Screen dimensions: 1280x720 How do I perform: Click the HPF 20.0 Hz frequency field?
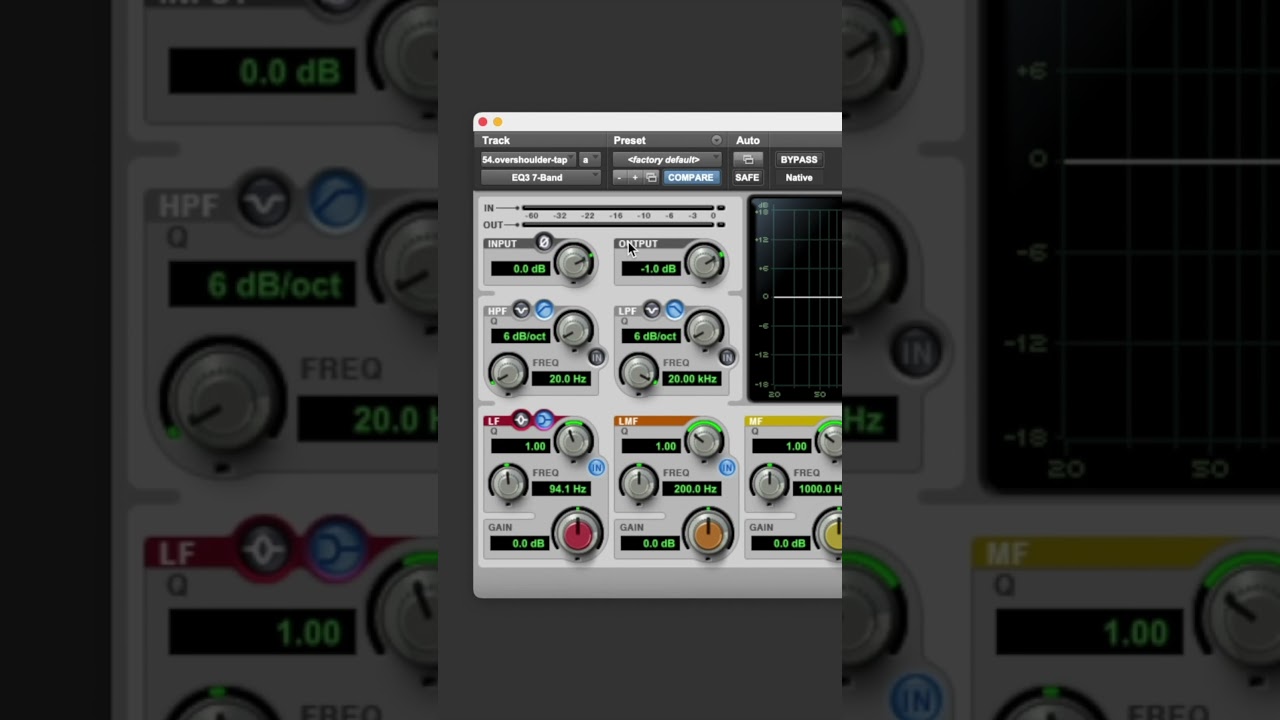(561, 379)
